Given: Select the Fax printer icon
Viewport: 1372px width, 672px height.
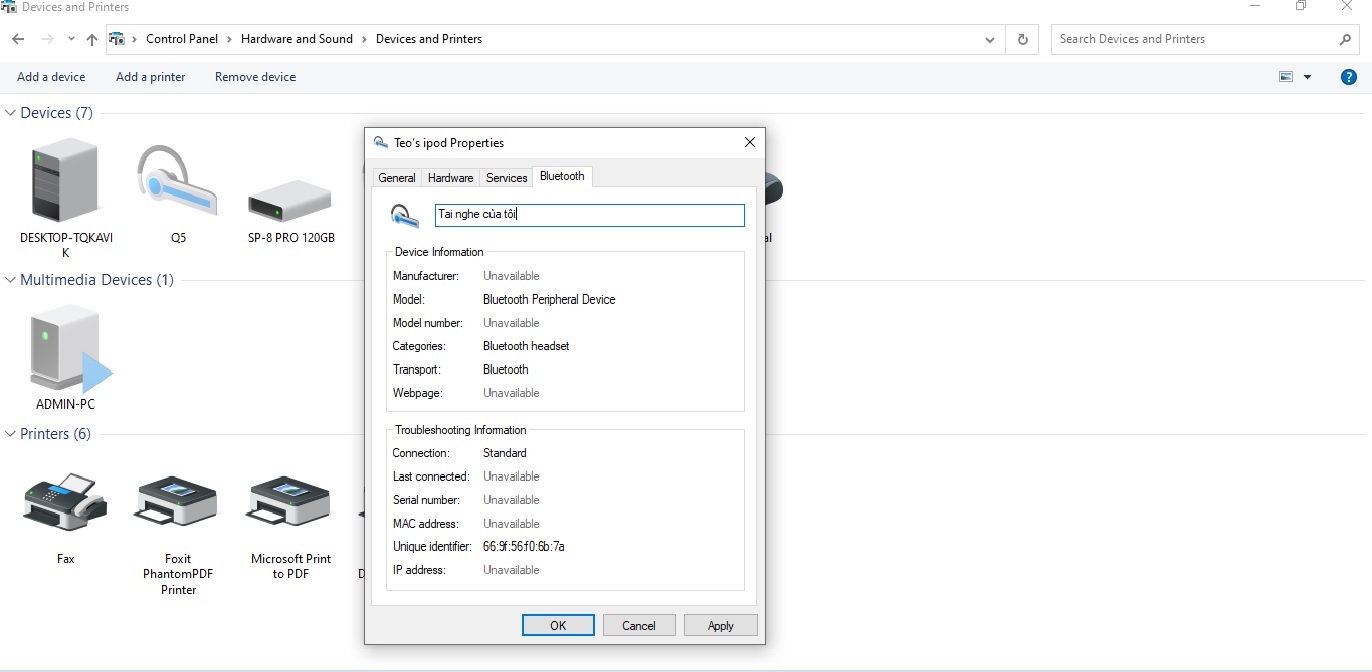Looking at the screenshot, I should point(66,503).
